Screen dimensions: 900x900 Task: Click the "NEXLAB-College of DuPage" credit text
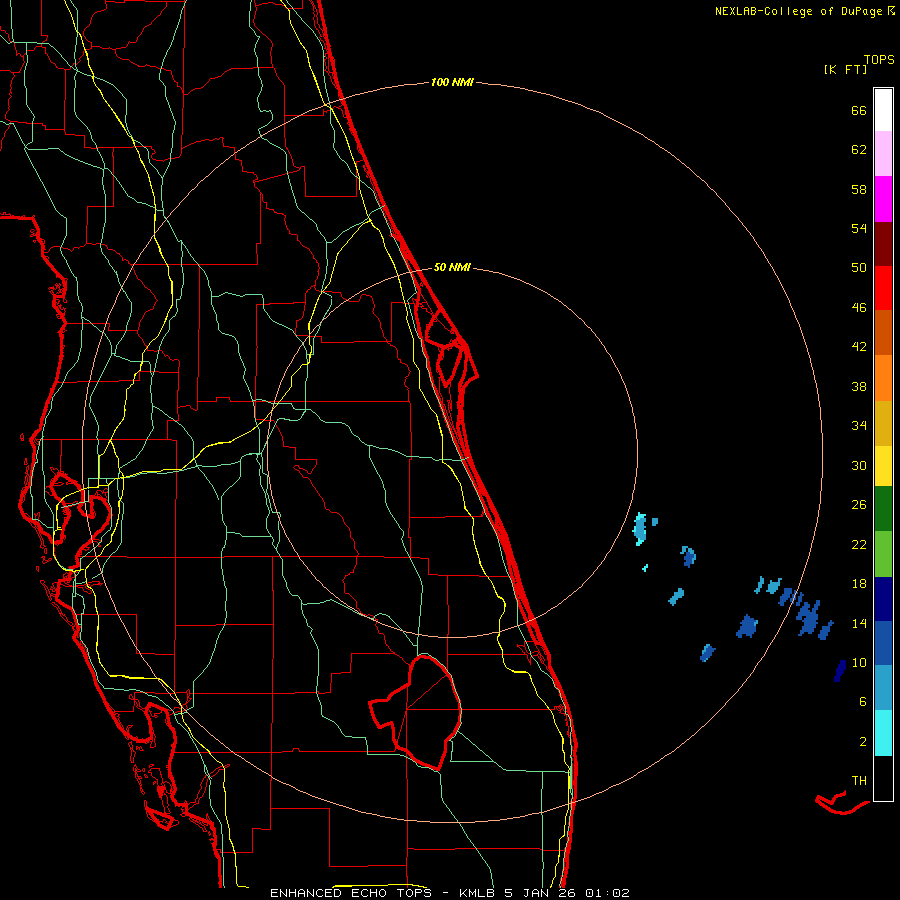pos(799,11)
